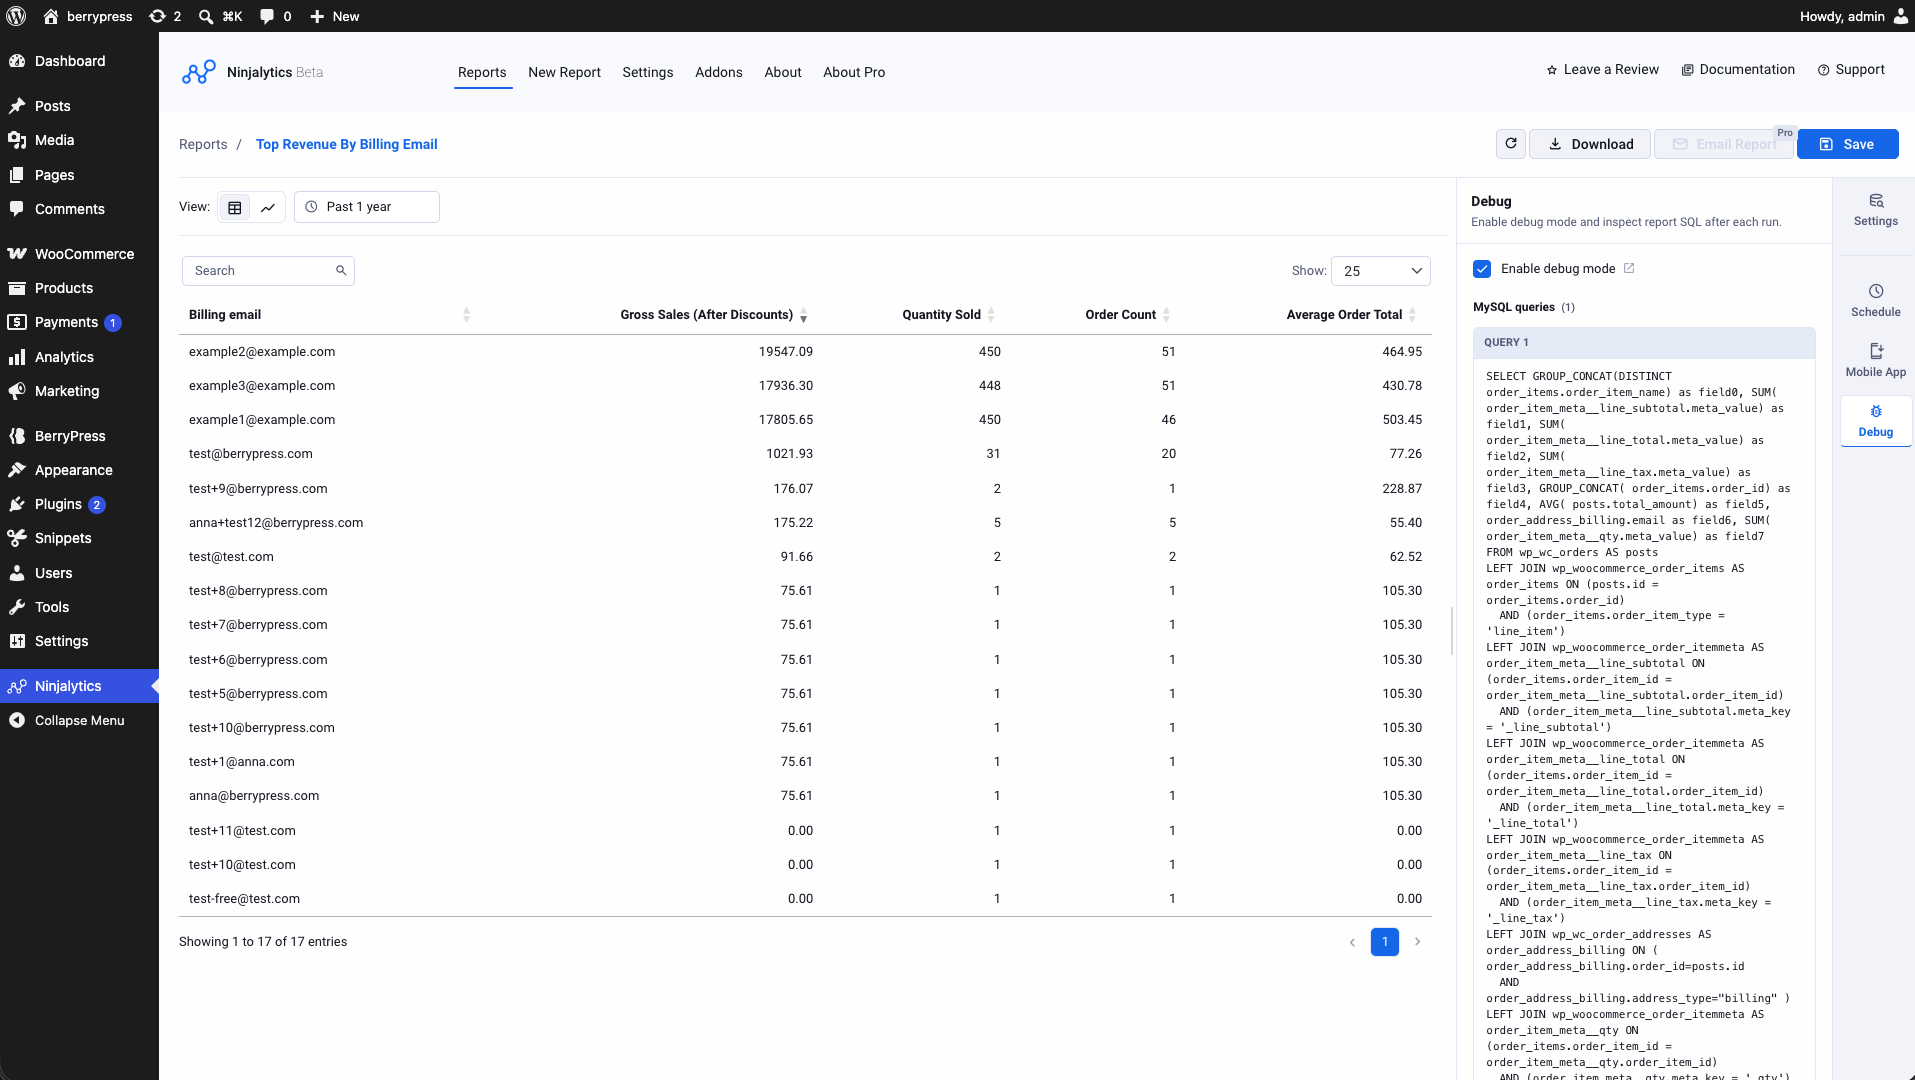Click Reports breadcrumb link
Image resolution: width=1915 pixels, height=1080 pixels.
pos(203,145)
